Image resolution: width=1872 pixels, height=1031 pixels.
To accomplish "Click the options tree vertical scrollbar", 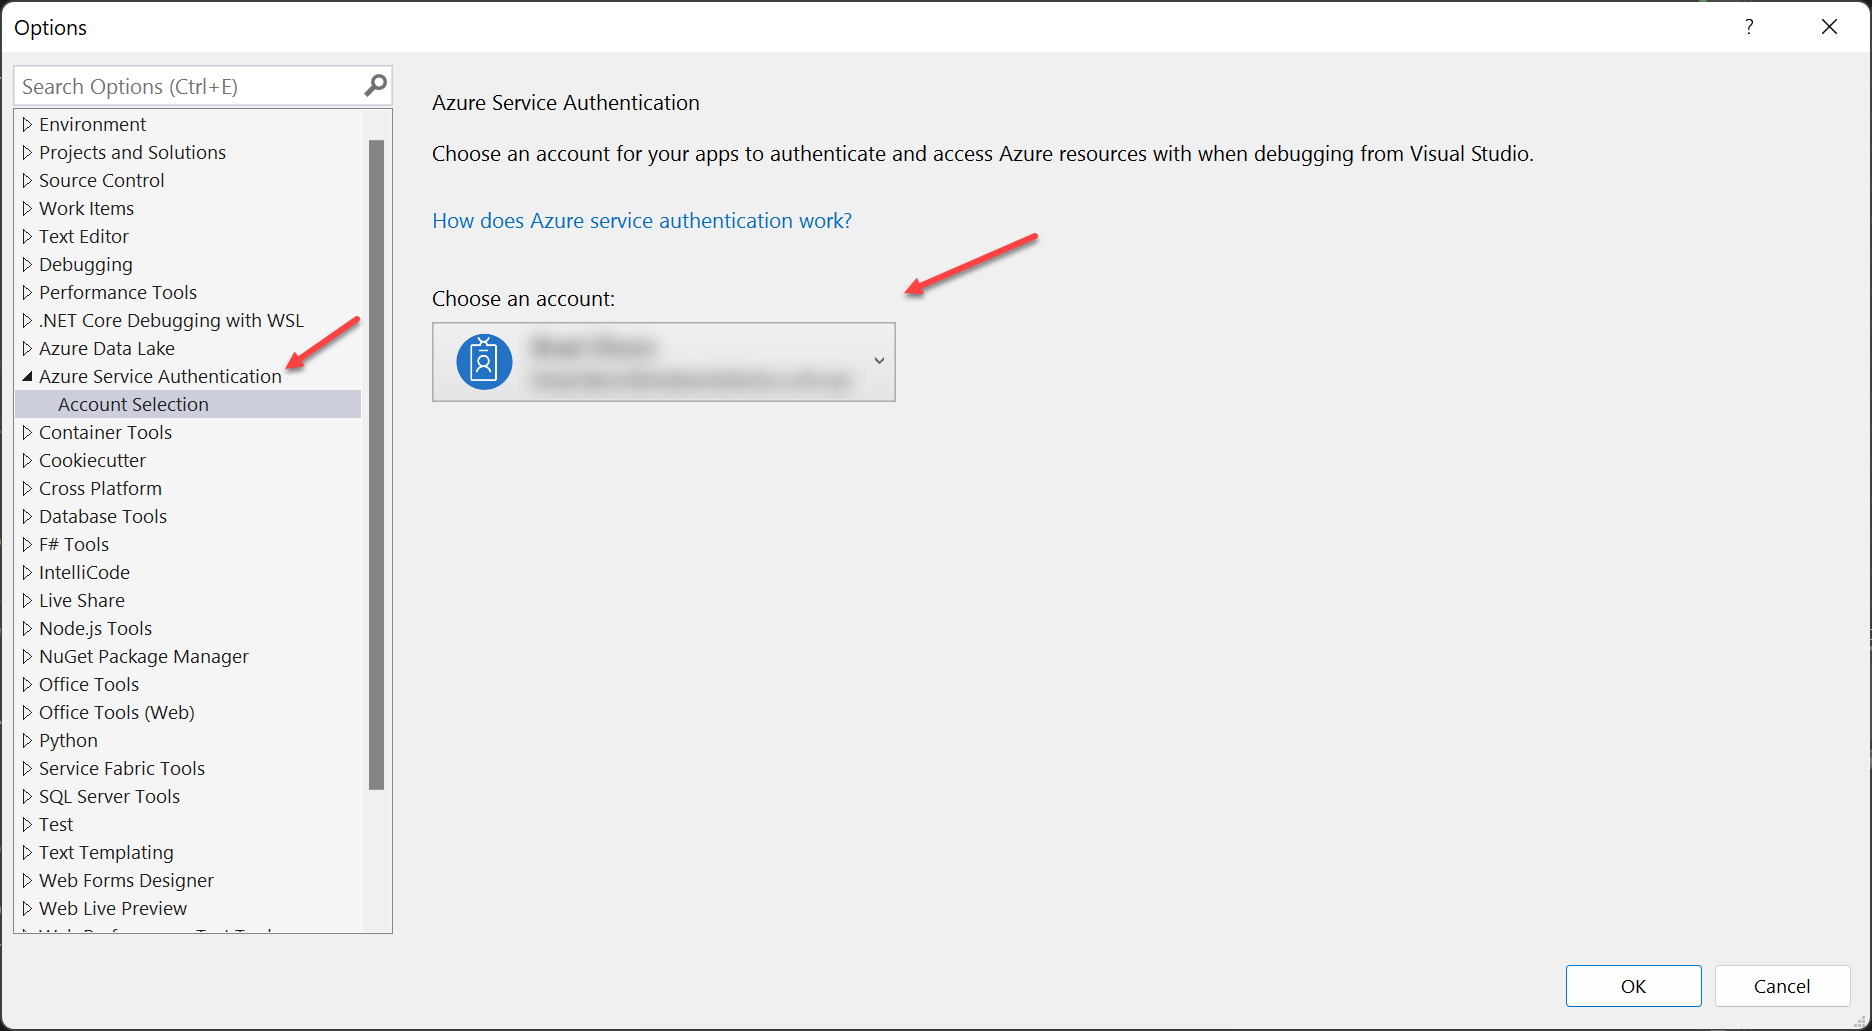I will pos(376,465).
